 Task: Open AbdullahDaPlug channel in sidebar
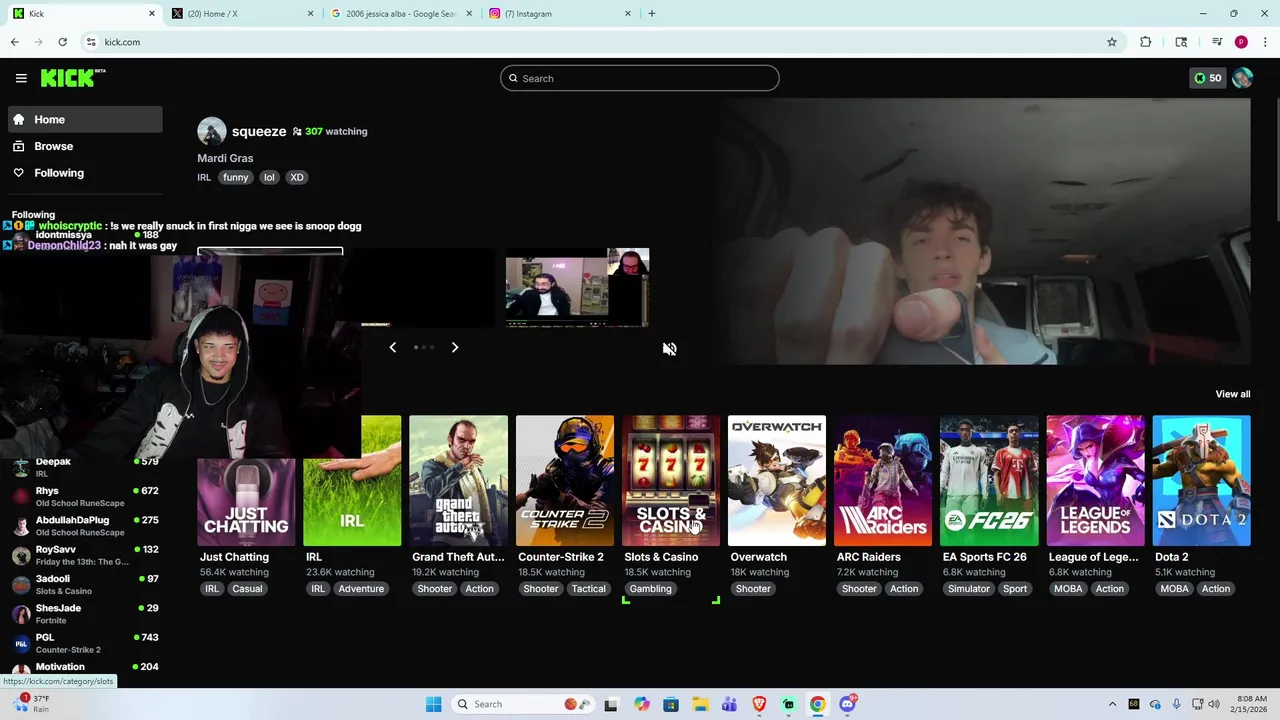(x=85, y=526)
